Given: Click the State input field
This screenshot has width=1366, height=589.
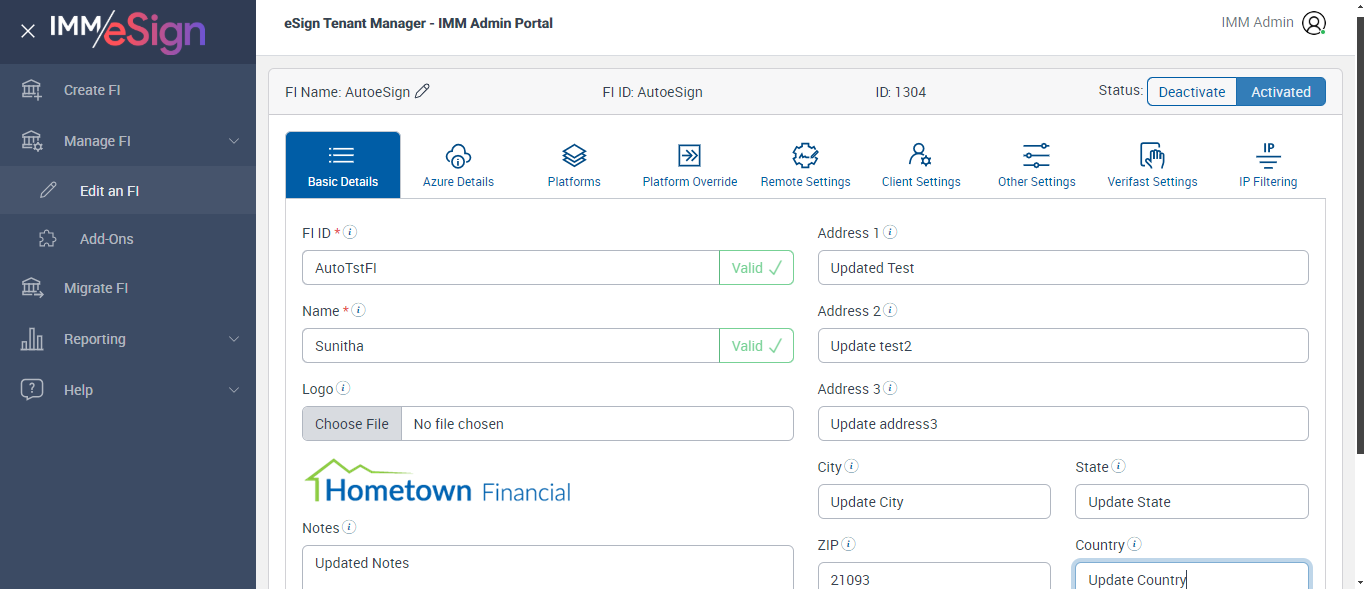Looking at the screenshot, I should point(1192,502).
